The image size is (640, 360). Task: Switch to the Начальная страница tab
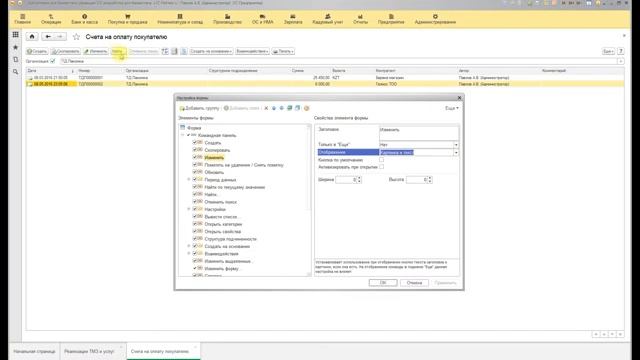pos(34,351)
